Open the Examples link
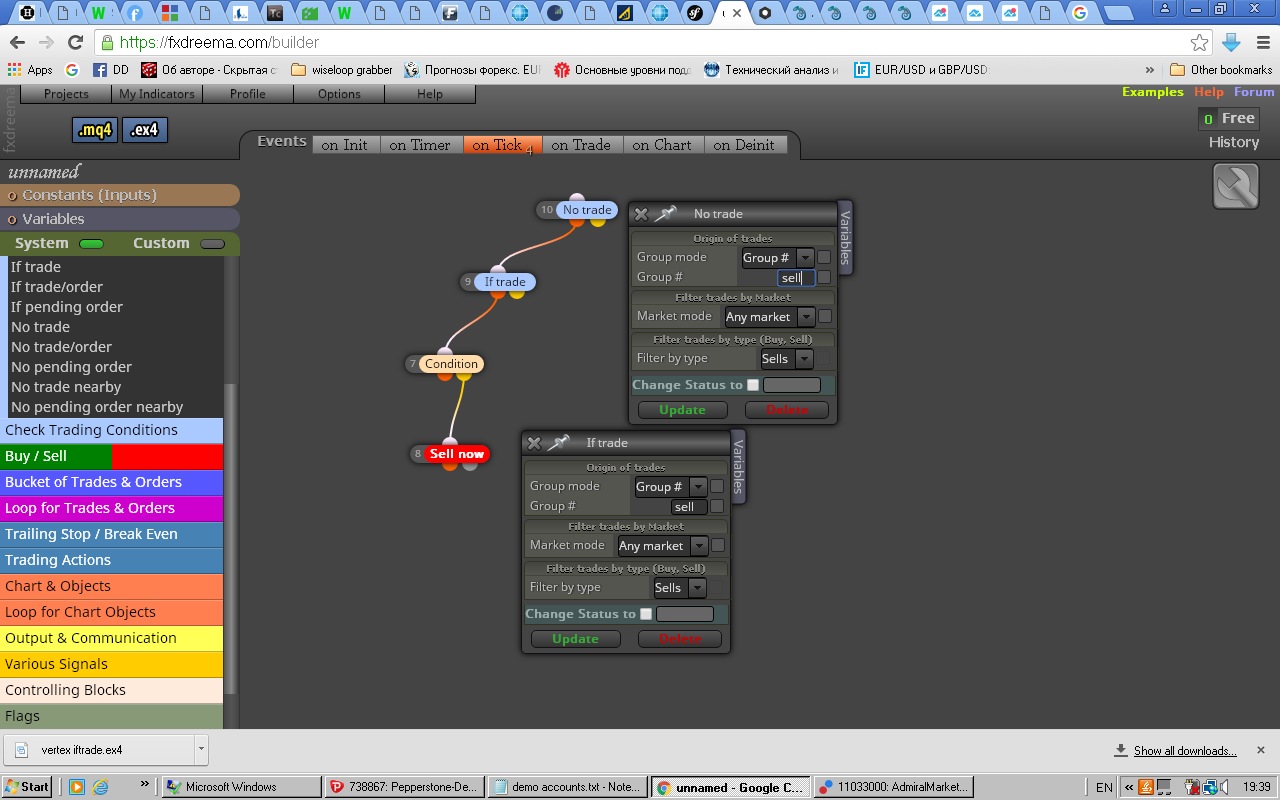Image resolution: width=1280 pixels, height=800 pixels. [1152, 92]
